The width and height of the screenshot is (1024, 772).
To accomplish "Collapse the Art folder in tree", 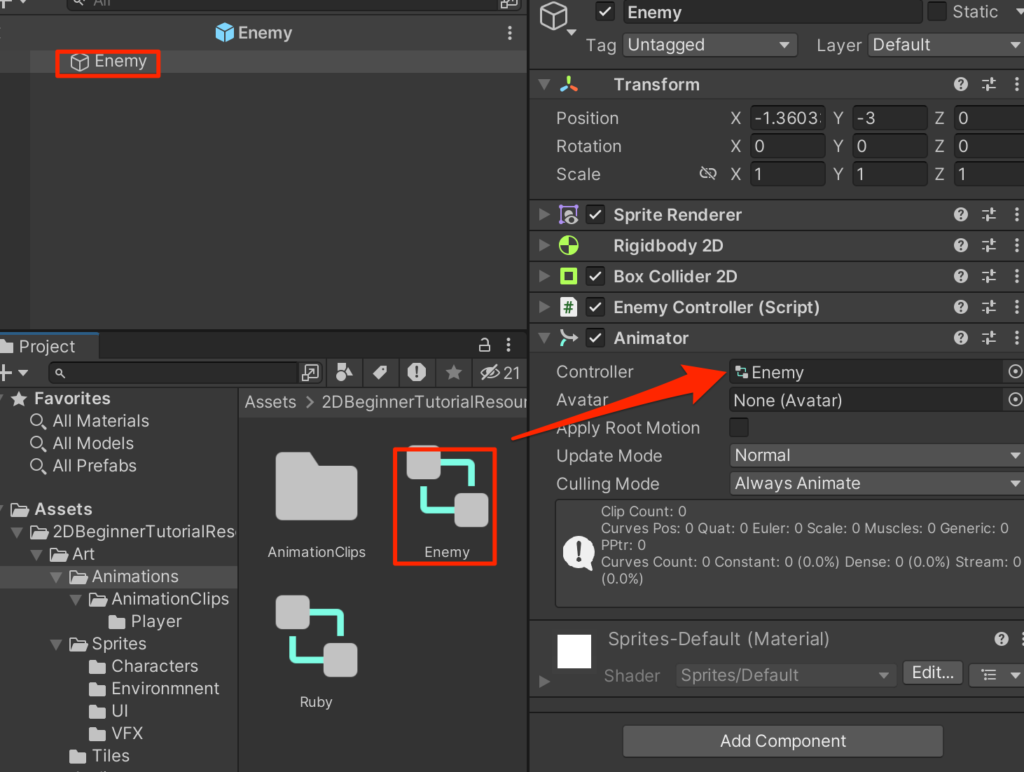I will pyautogui.click(x=37, y=555).
